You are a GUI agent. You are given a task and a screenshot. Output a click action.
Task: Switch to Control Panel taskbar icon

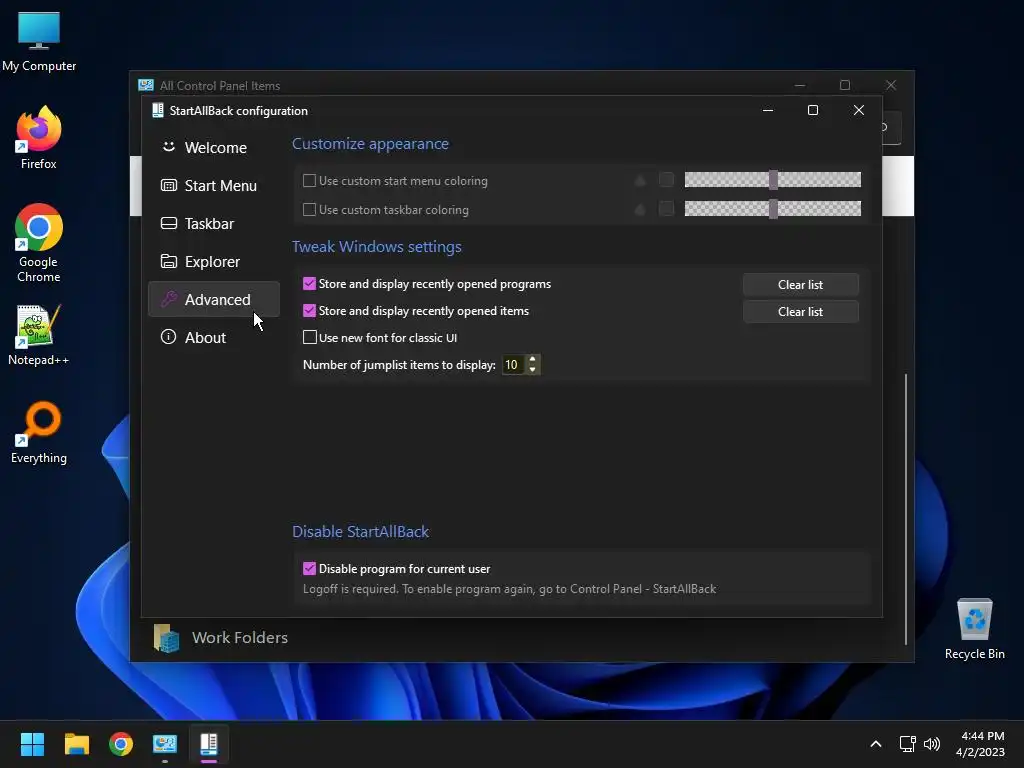tap(165, 744)
